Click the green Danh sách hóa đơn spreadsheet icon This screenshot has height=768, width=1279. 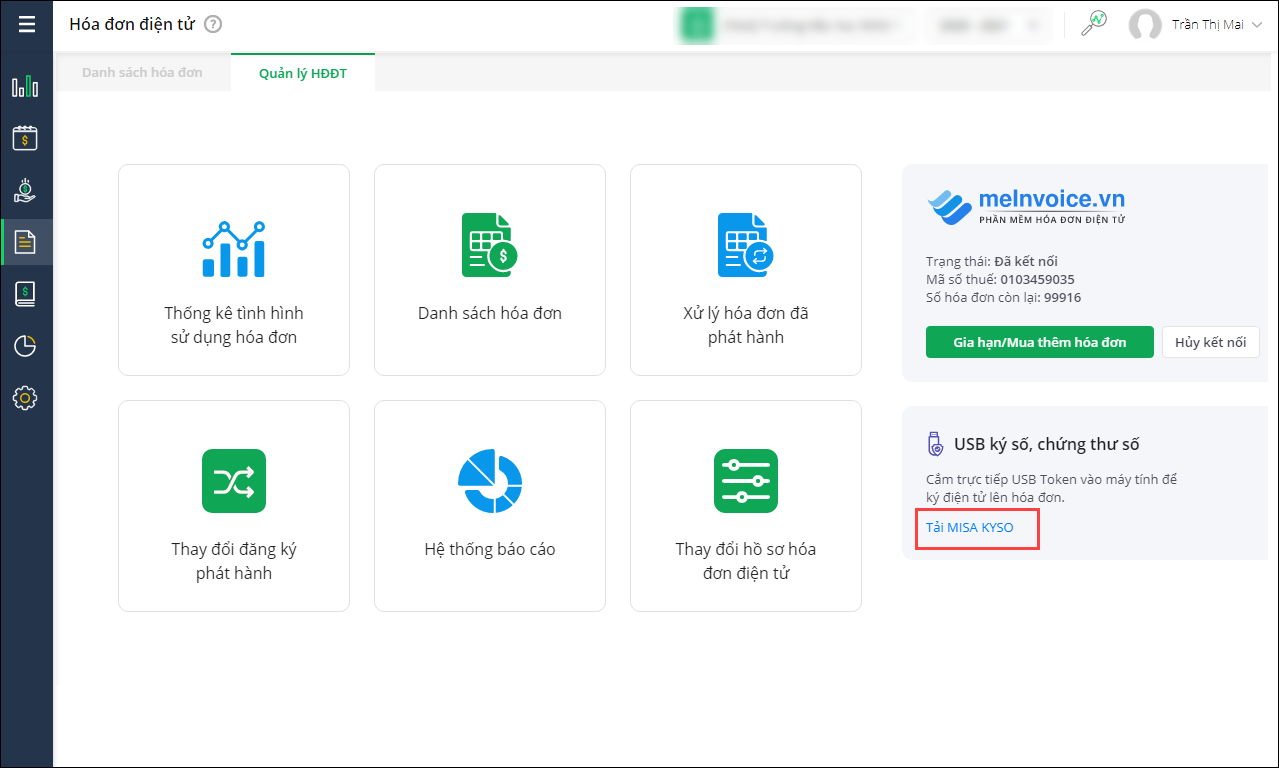coord(489,244)
